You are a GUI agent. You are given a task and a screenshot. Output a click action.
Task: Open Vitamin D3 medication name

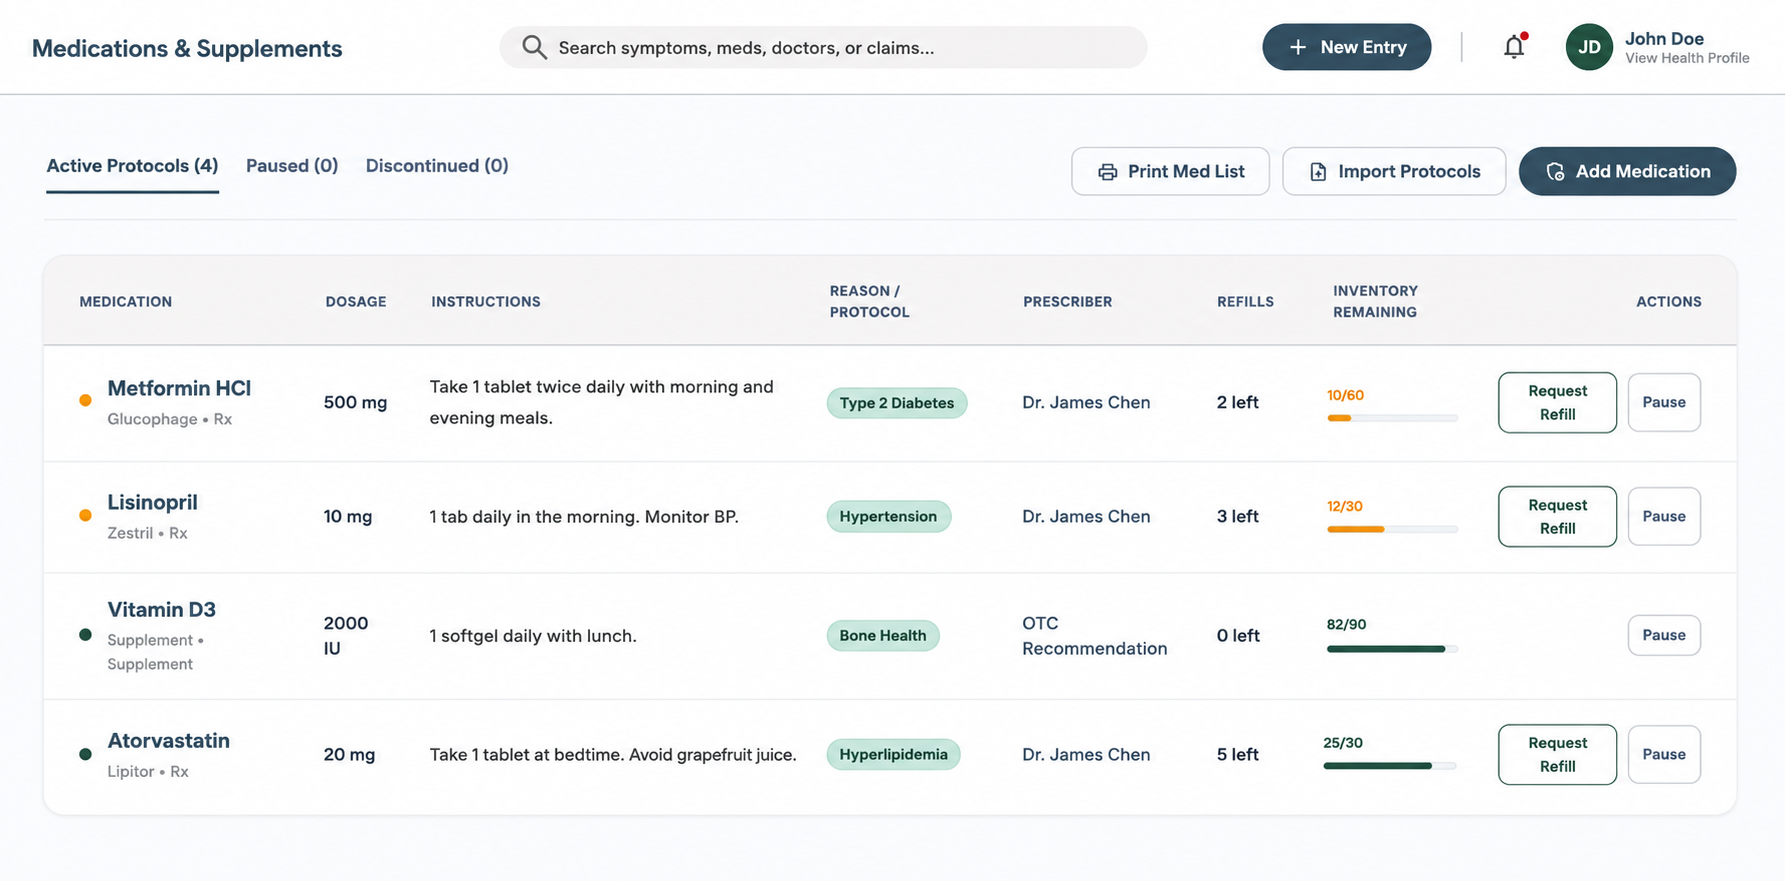[161, 609]
